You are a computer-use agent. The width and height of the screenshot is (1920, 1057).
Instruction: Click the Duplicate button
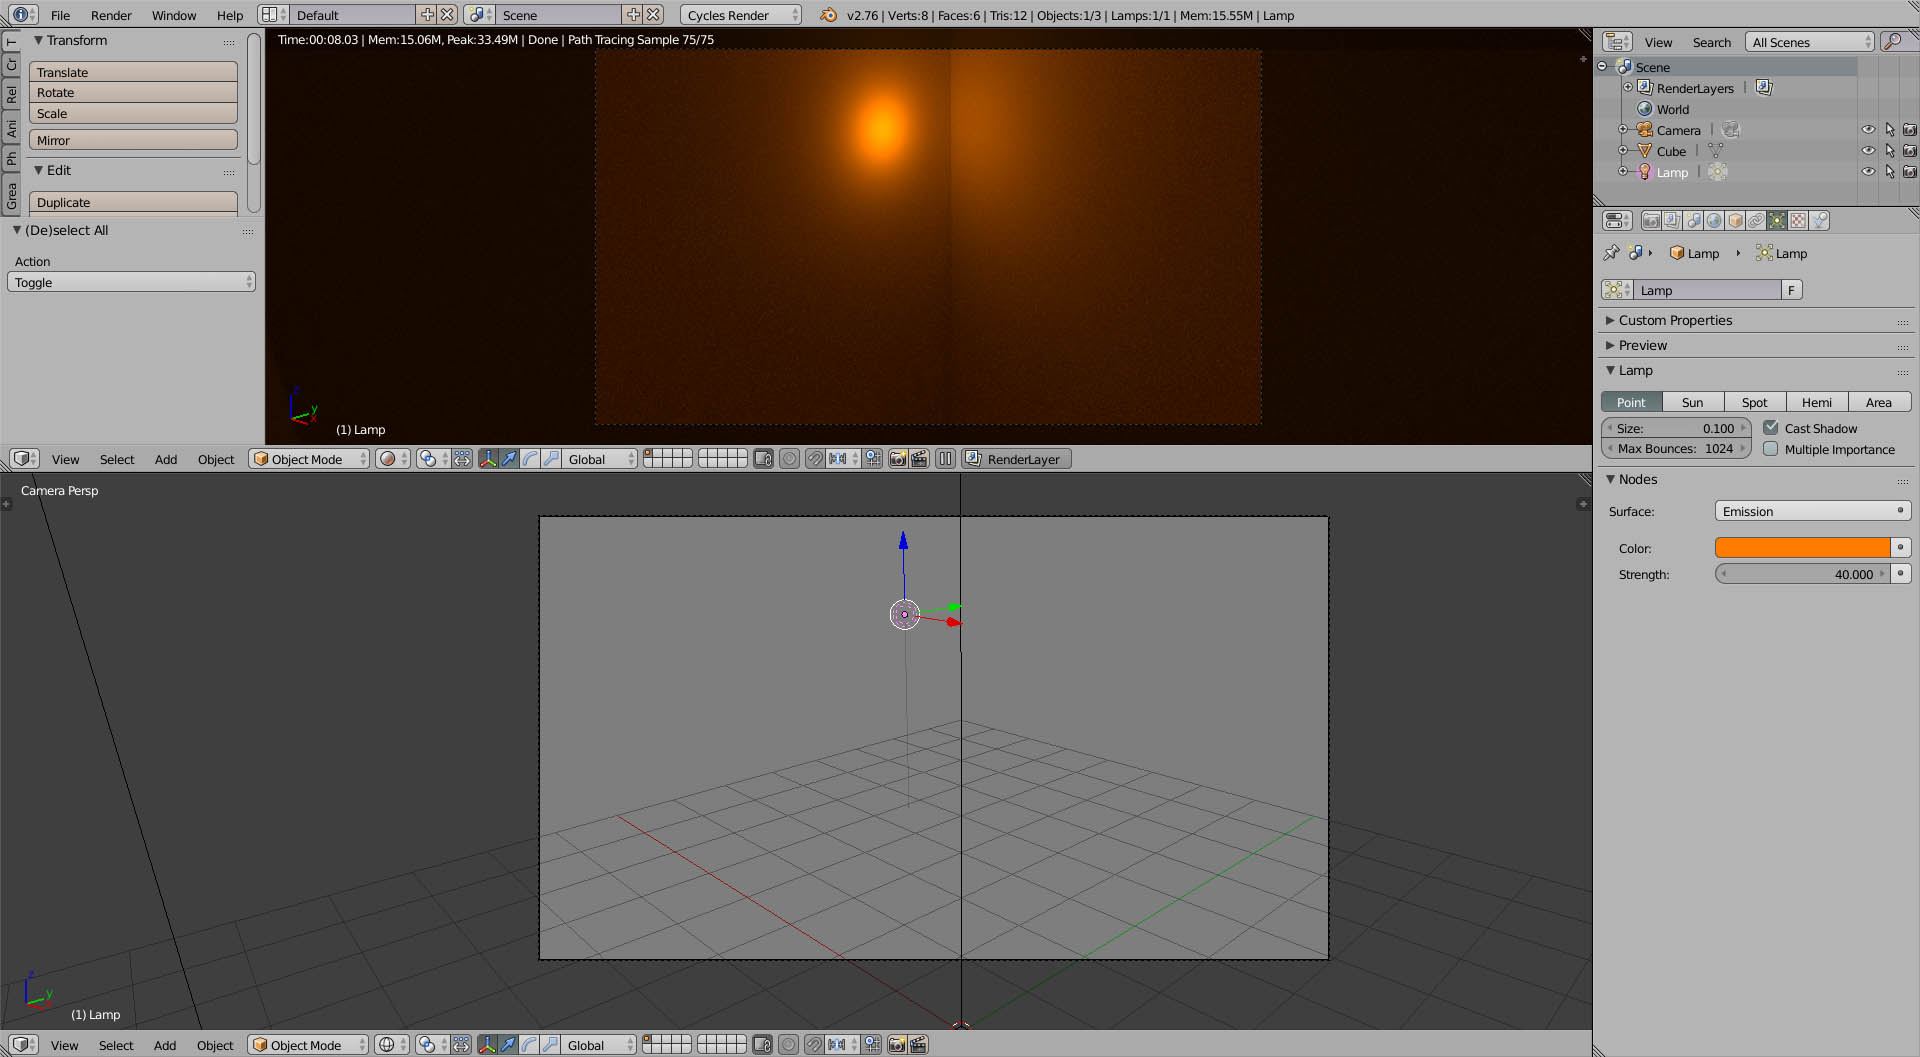[133, 202]
